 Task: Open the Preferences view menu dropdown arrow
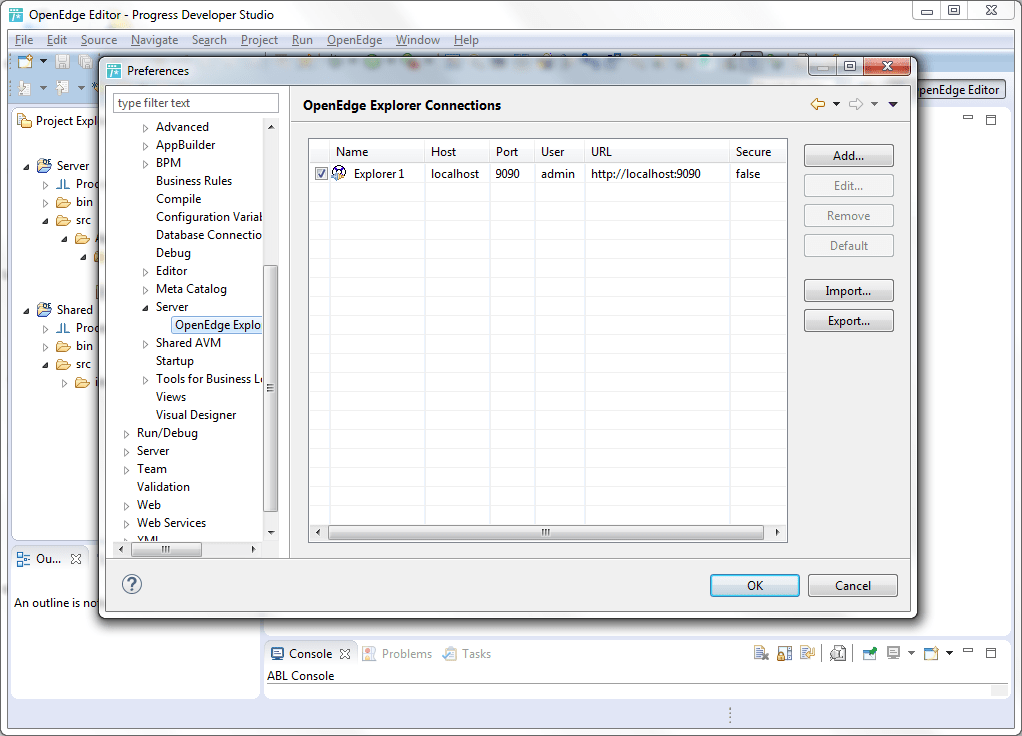click(x=893, y=104)
